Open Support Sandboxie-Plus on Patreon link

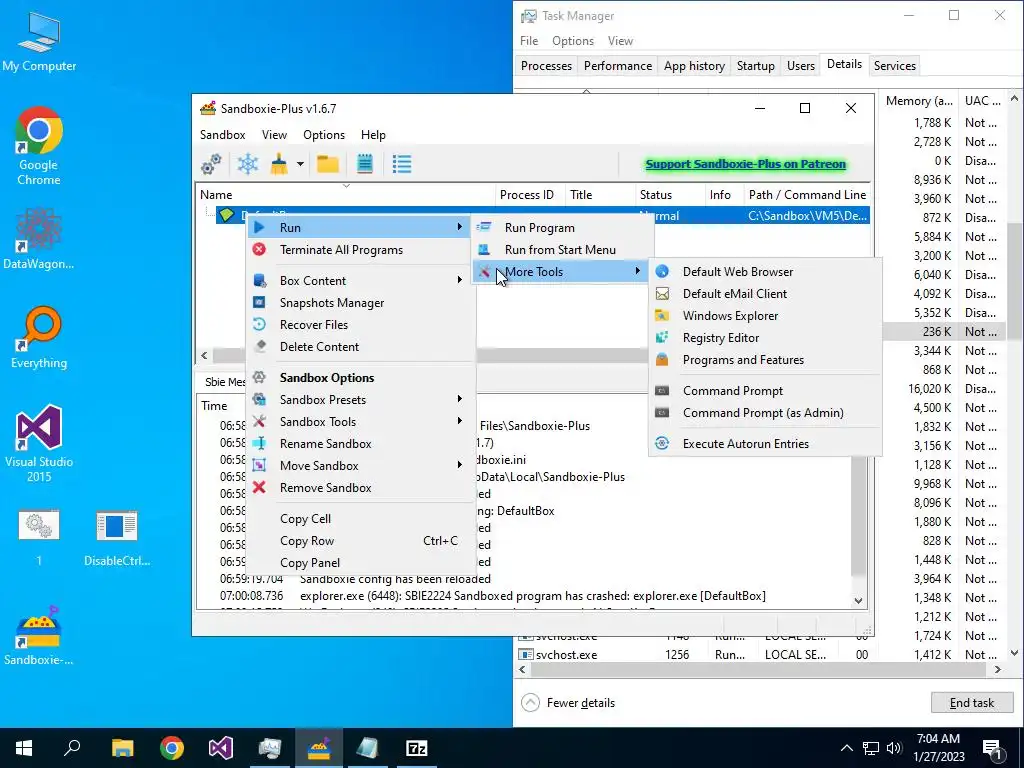746,164
